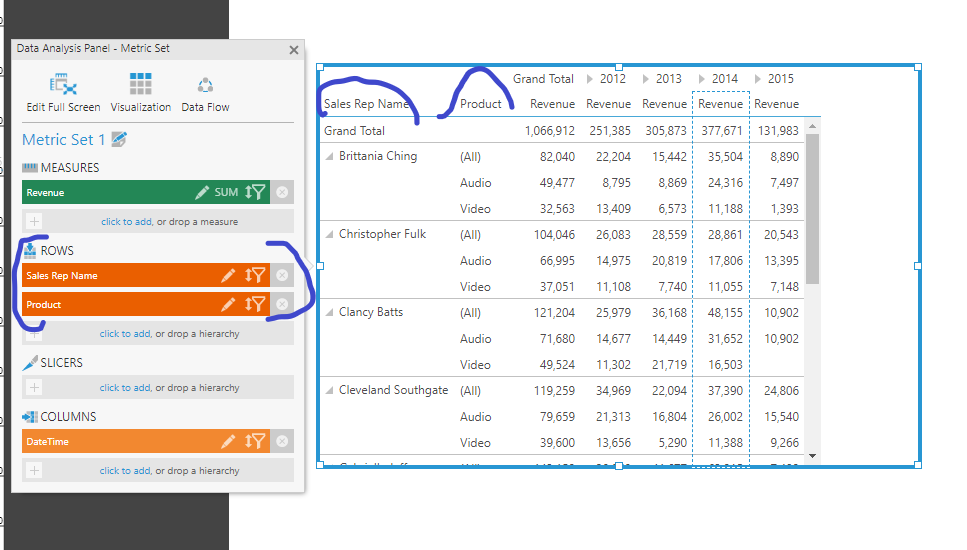Open sort/filter for Sales Rep Name row

pyautogui.click(x=255, y=276)
